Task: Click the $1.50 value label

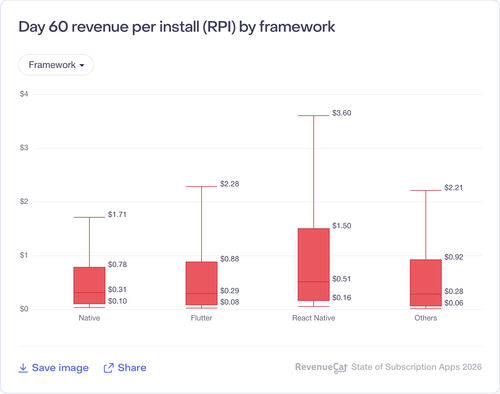Action: [x=342, y=226]
